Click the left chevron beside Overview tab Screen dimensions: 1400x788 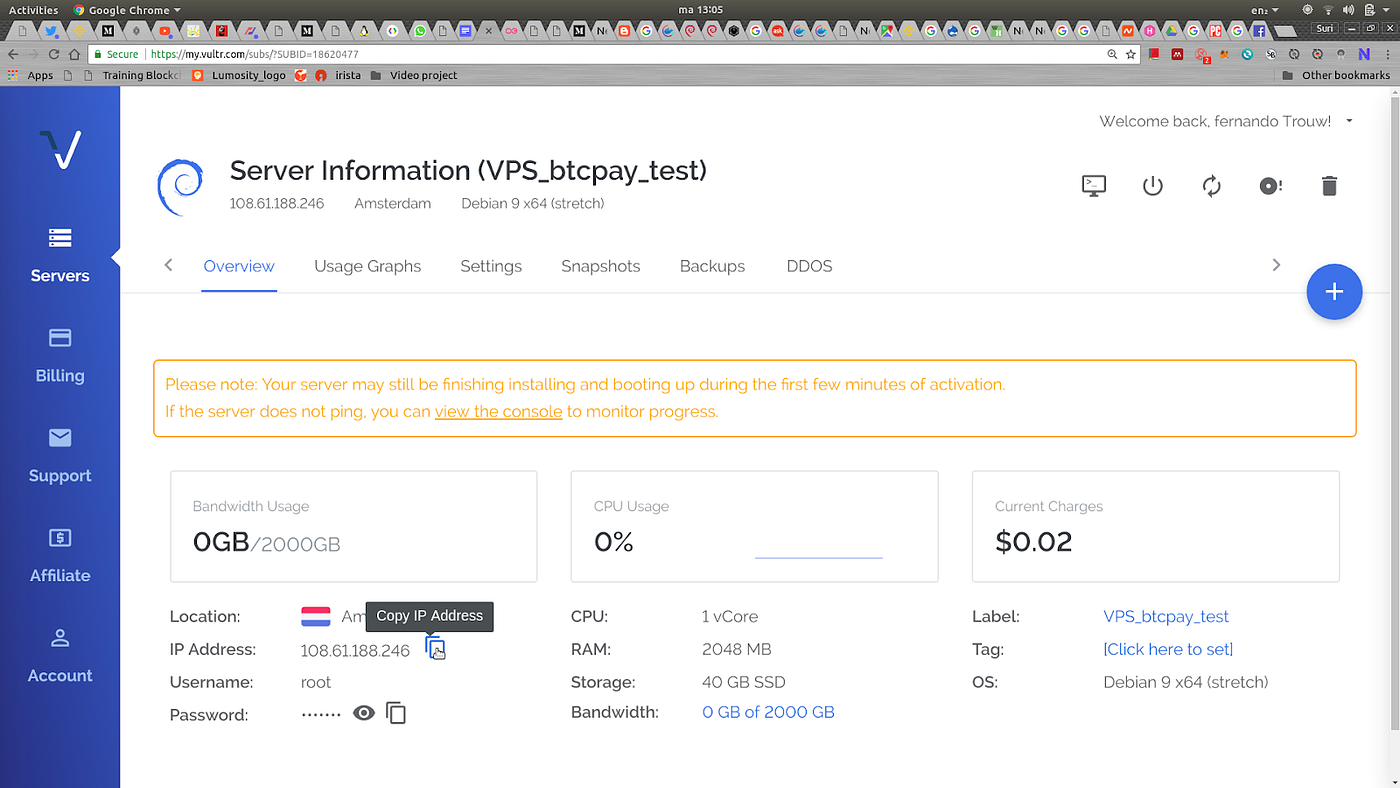[167, 265]
